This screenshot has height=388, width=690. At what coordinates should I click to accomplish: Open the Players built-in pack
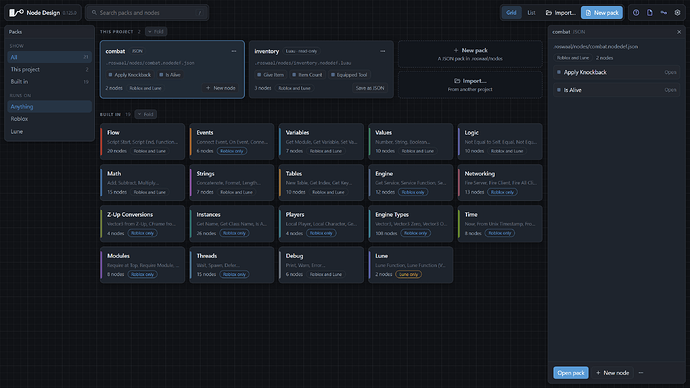tap(321, 223)
